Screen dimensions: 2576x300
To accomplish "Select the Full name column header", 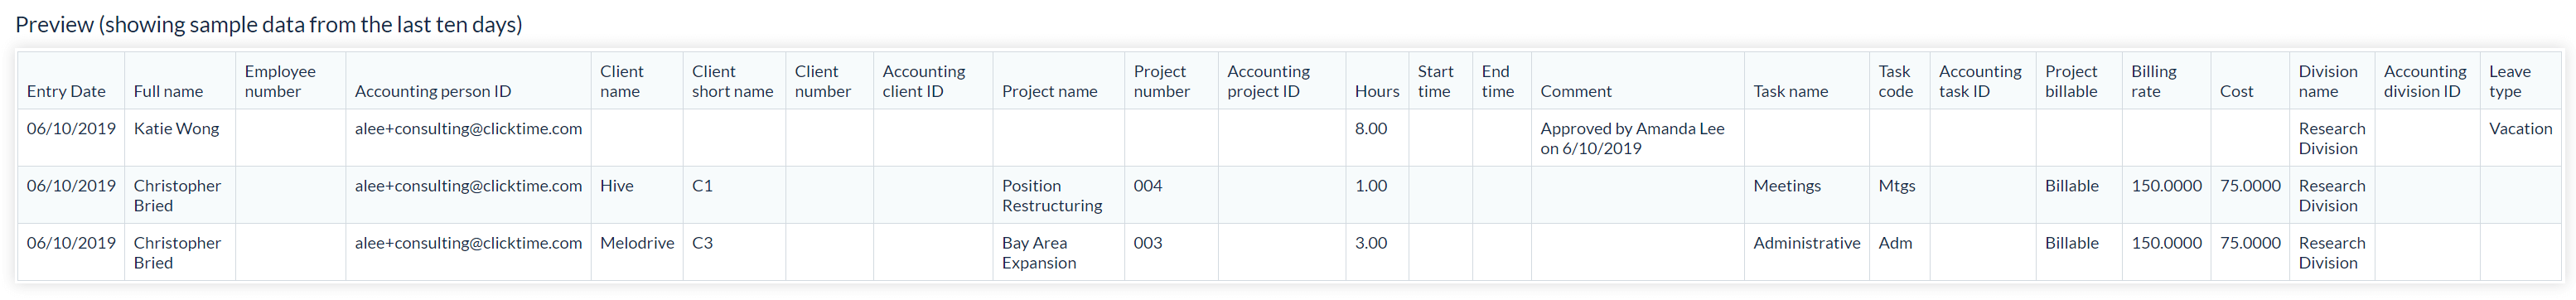I will [168, 91].
